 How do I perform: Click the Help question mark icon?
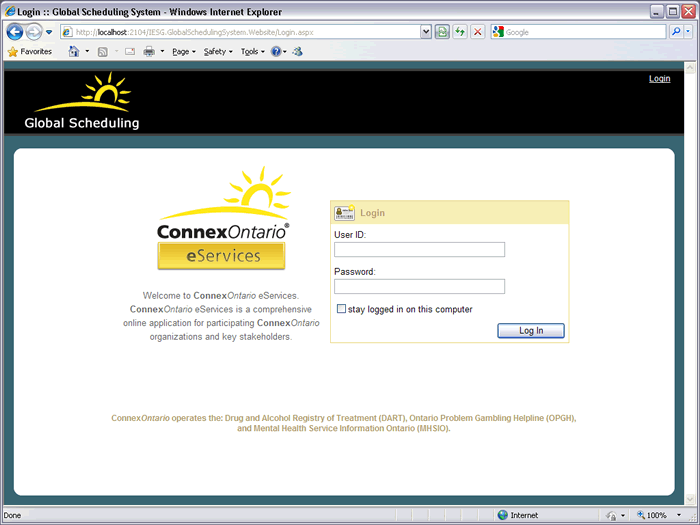[x=276, y=52]
